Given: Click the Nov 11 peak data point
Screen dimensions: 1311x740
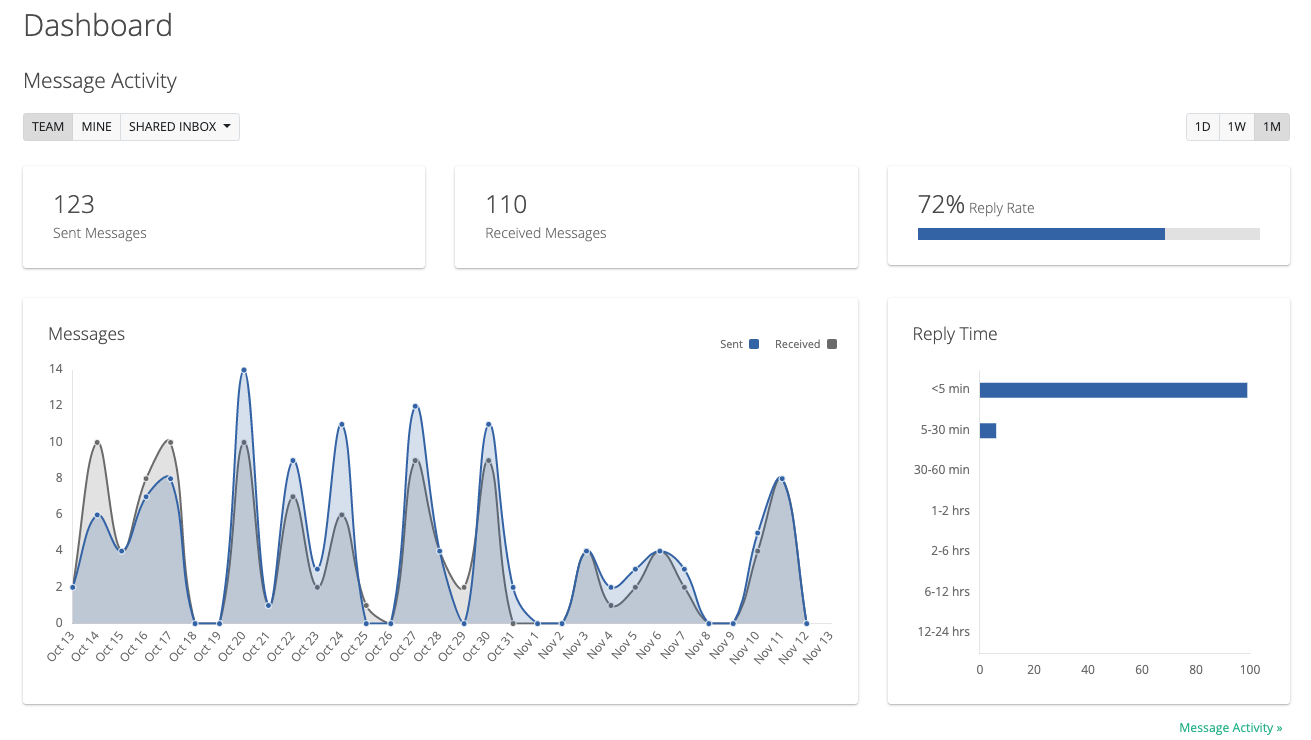Looking at the screenshot, I should coord(782,479).
